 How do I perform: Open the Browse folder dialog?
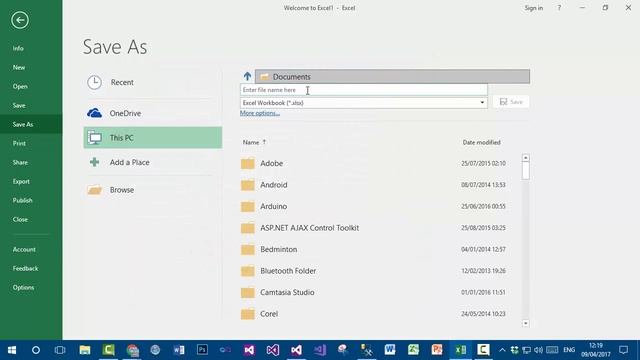point(153,190)
